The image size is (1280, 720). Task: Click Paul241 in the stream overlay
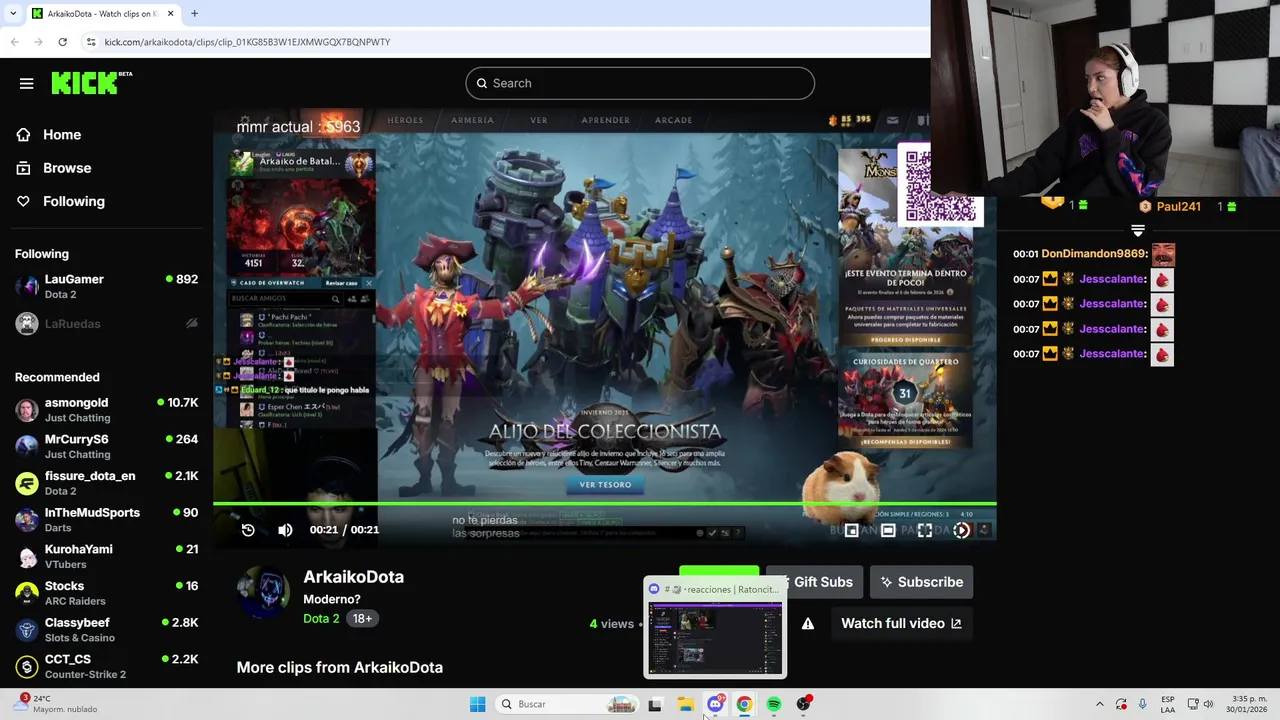coord(1178,206)
